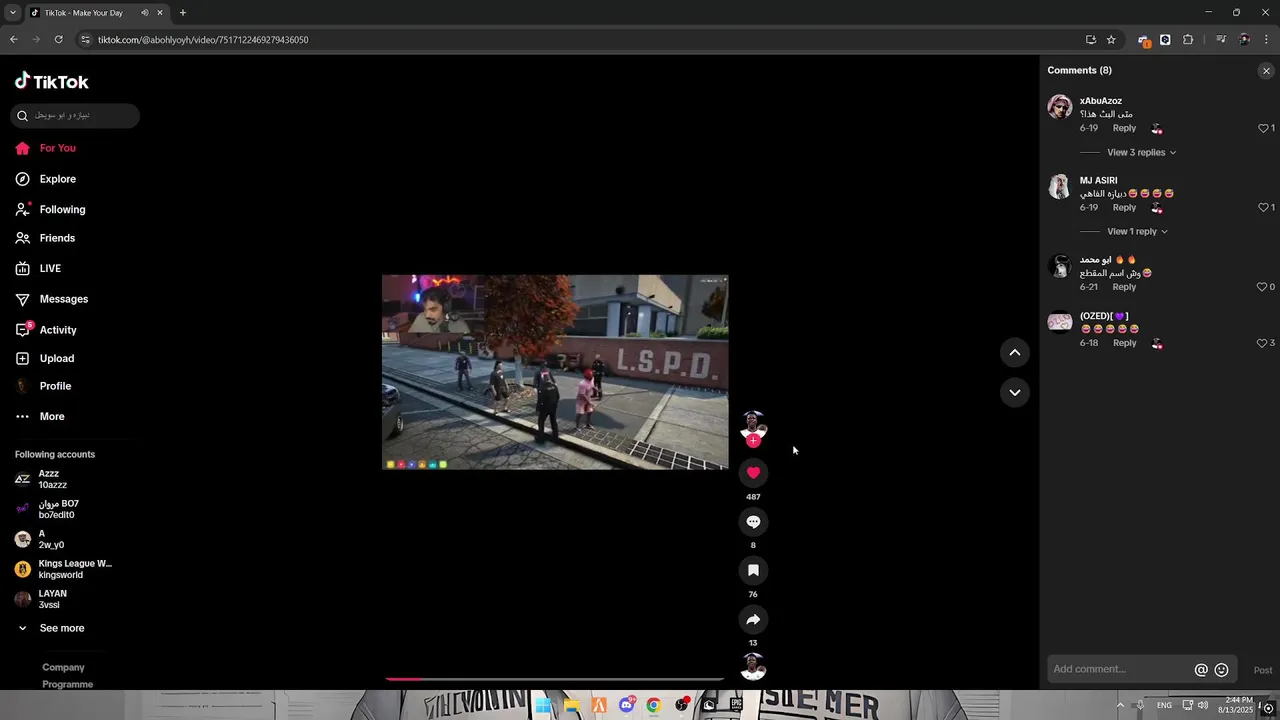Image resolution: width=1280 pixels, height=720 pixels.
Task: Open the emoji picker in comment box
Action: [x=1221, y=670]
